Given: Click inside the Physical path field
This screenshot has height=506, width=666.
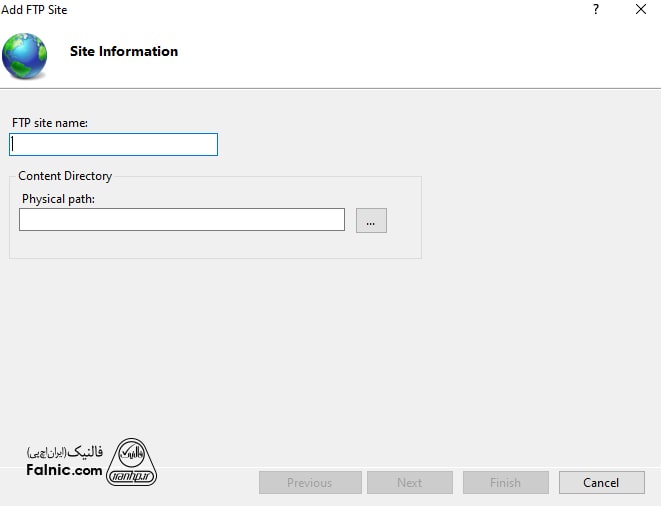Looking at the screenshot, I should pos(181,220).
